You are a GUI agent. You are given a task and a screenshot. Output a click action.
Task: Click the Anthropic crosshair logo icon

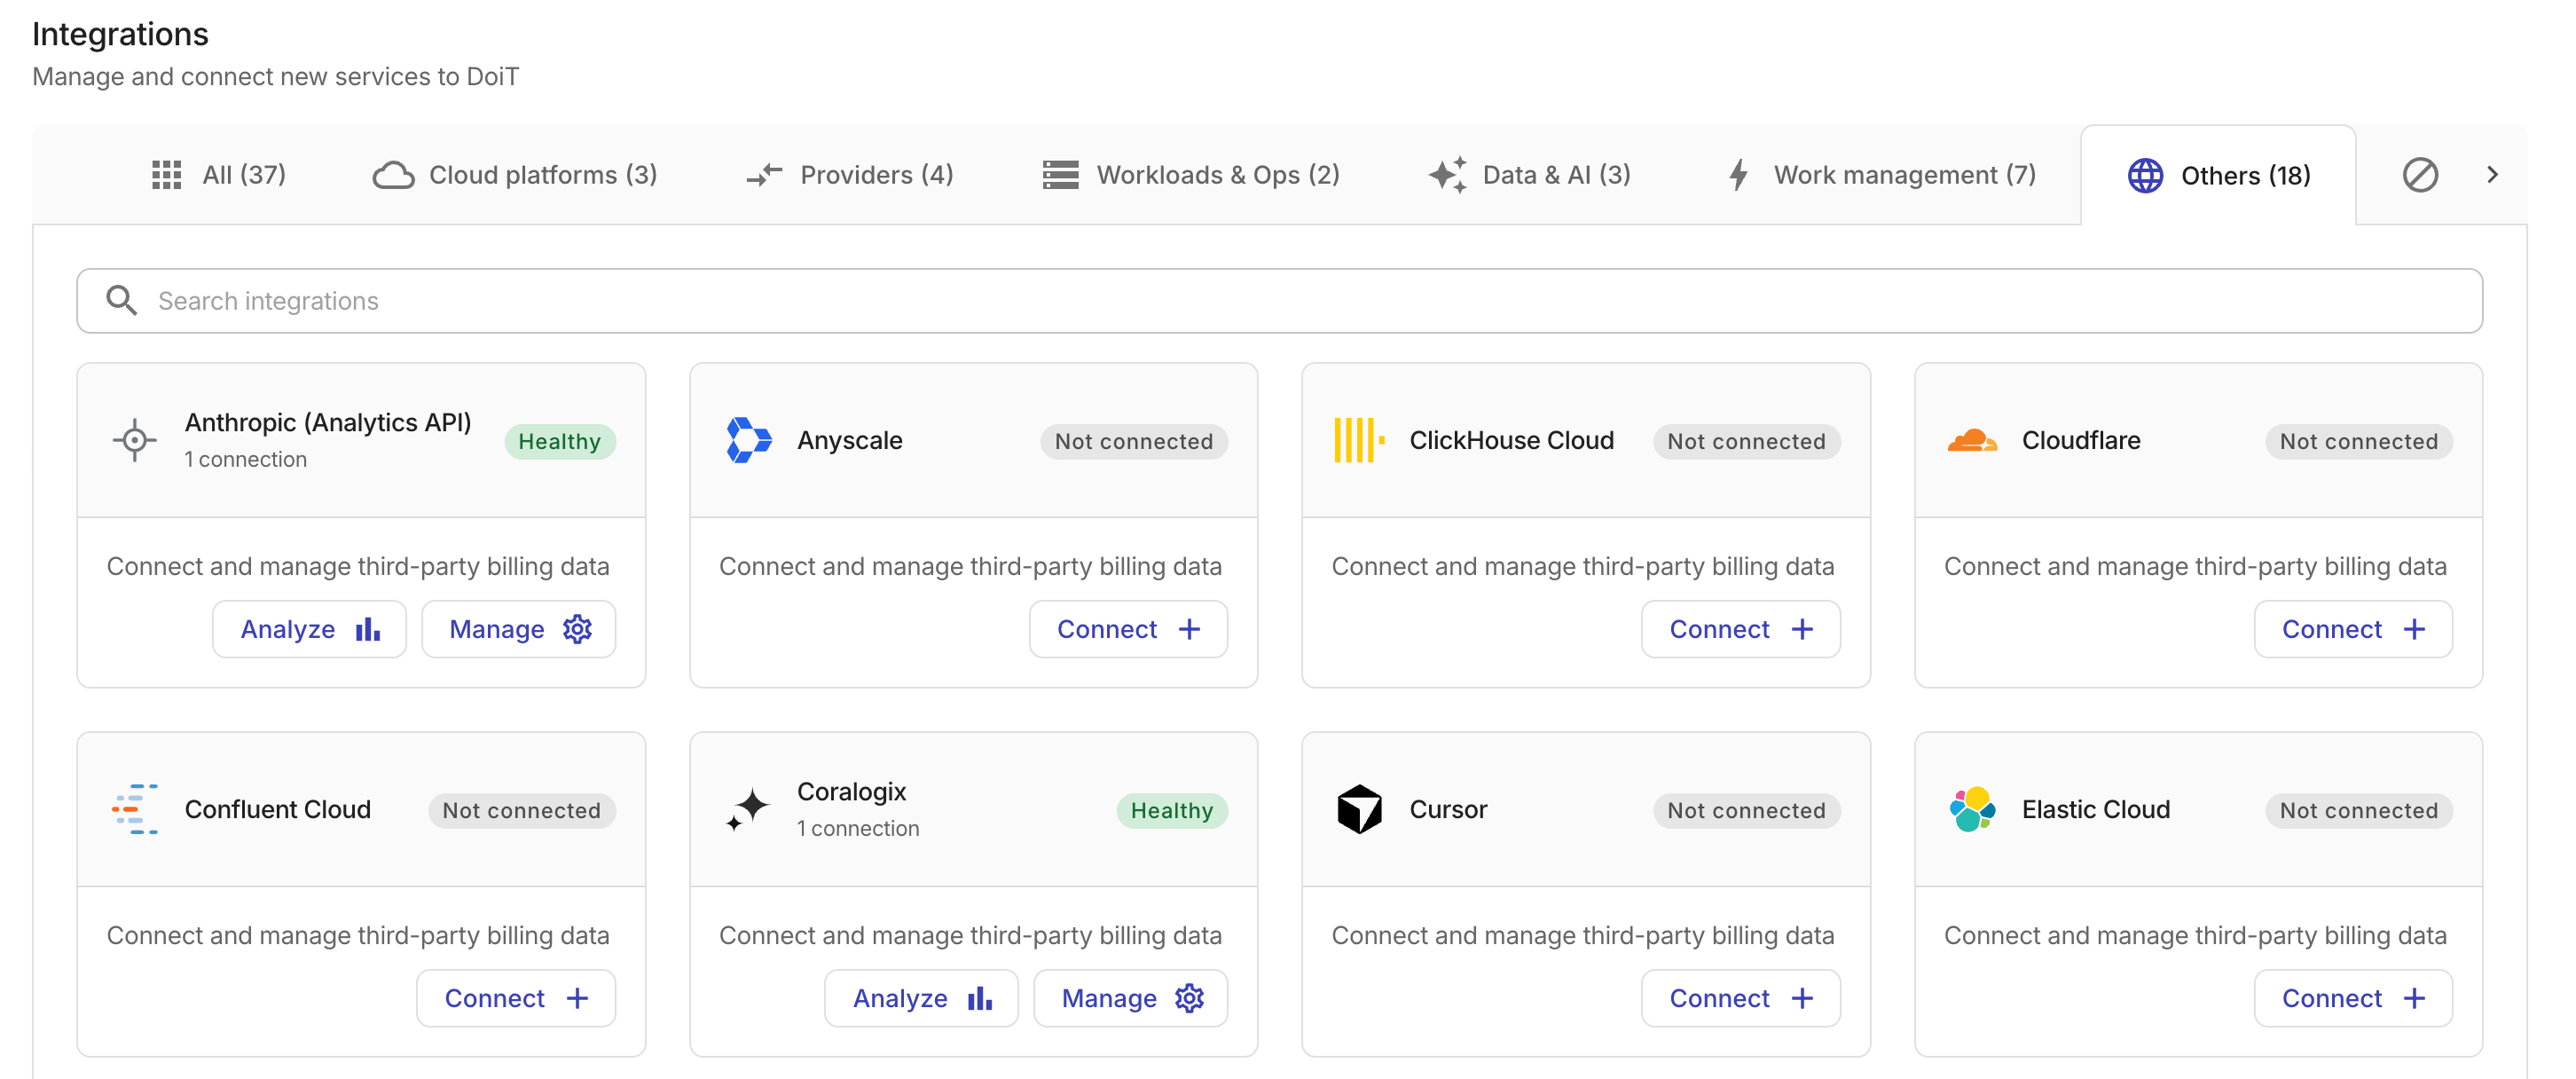pos(134,440)
